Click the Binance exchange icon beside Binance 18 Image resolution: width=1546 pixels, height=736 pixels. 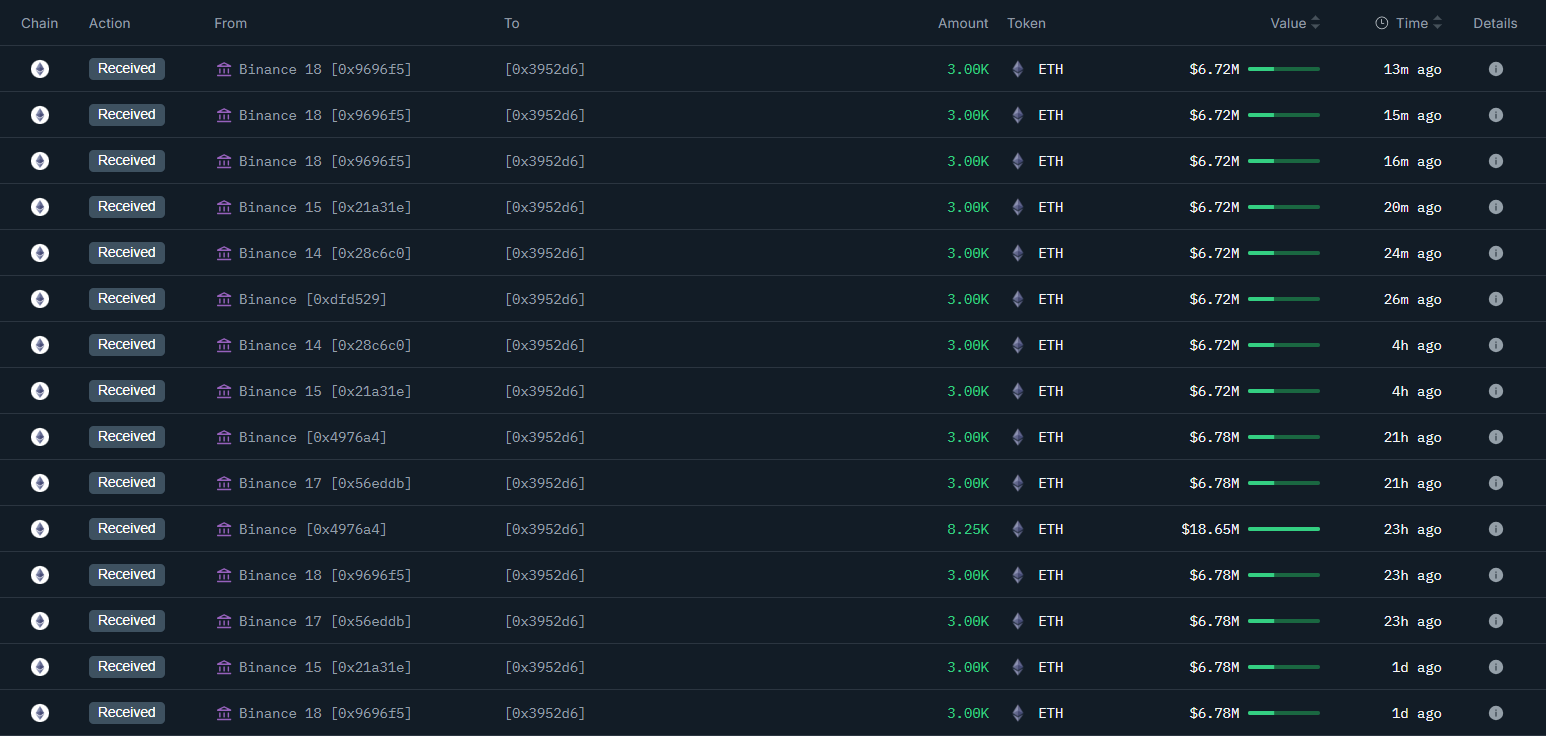(224, 69)
